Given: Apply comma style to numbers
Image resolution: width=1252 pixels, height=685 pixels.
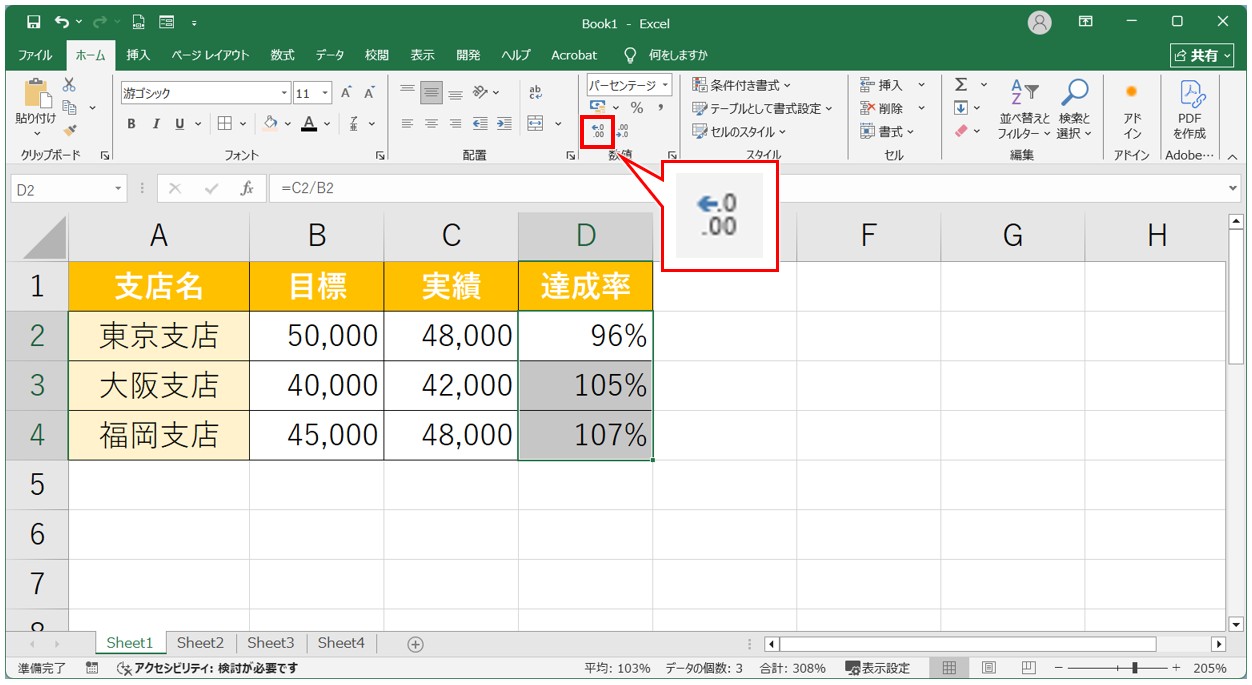Looking at the screenshot, I should (x=660, y=108).
